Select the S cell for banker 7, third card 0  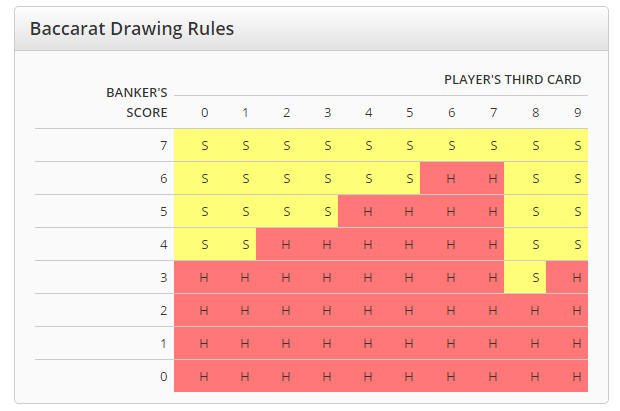(204, 146)
